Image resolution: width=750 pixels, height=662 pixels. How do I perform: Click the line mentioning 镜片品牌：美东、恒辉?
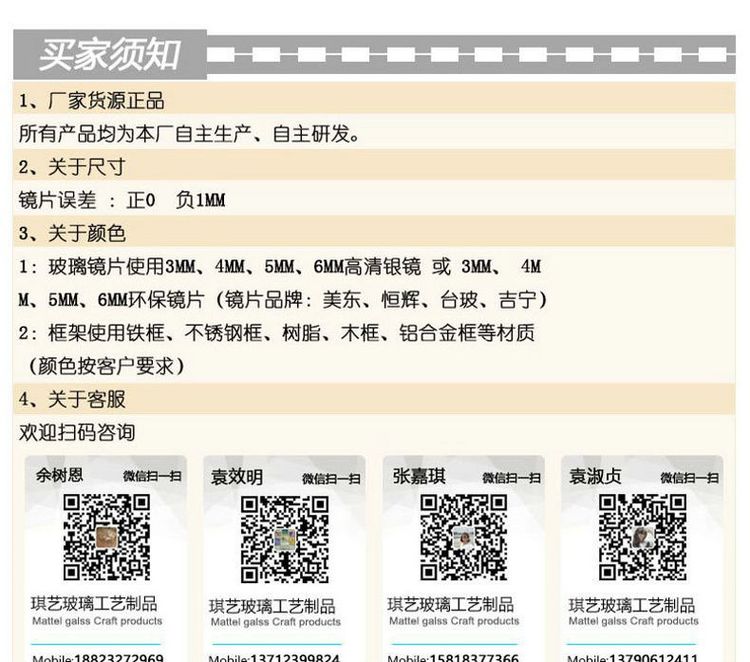(283, 300)
